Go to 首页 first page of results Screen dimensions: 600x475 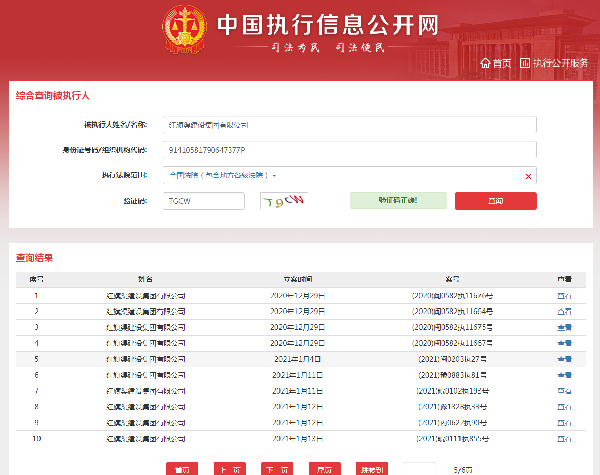click(181, 468)
